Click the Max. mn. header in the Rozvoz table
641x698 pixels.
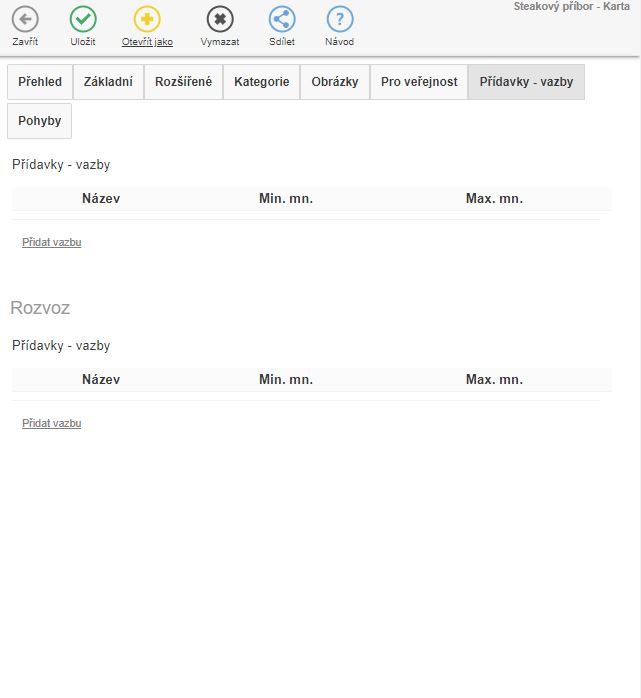[494, 380]
